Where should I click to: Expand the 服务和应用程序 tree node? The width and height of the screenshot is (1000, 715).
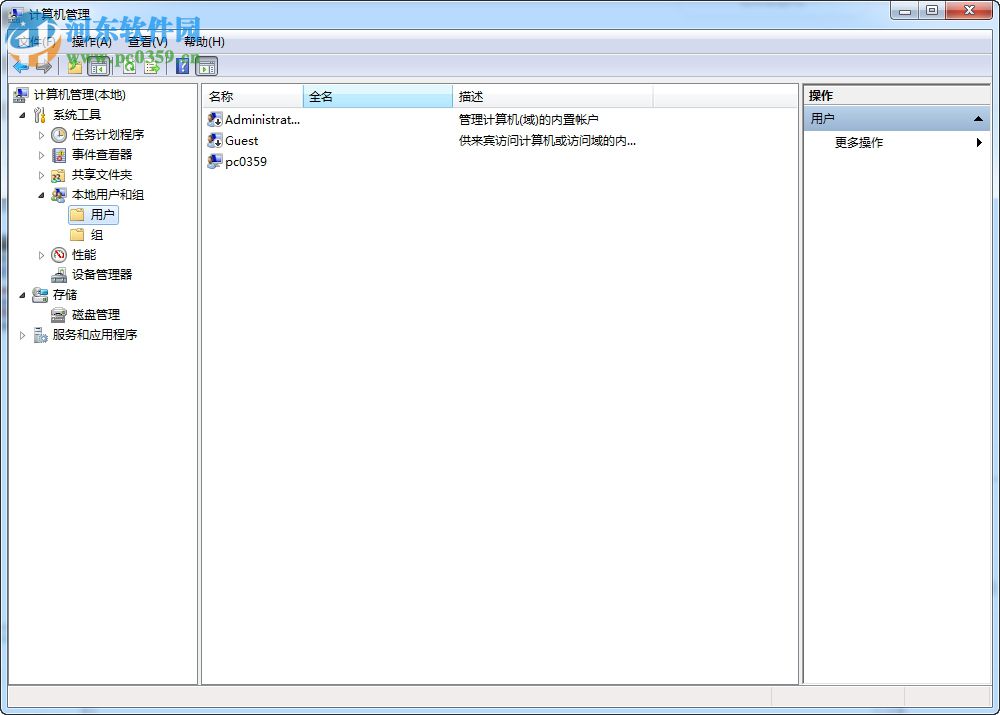(23, 334)
